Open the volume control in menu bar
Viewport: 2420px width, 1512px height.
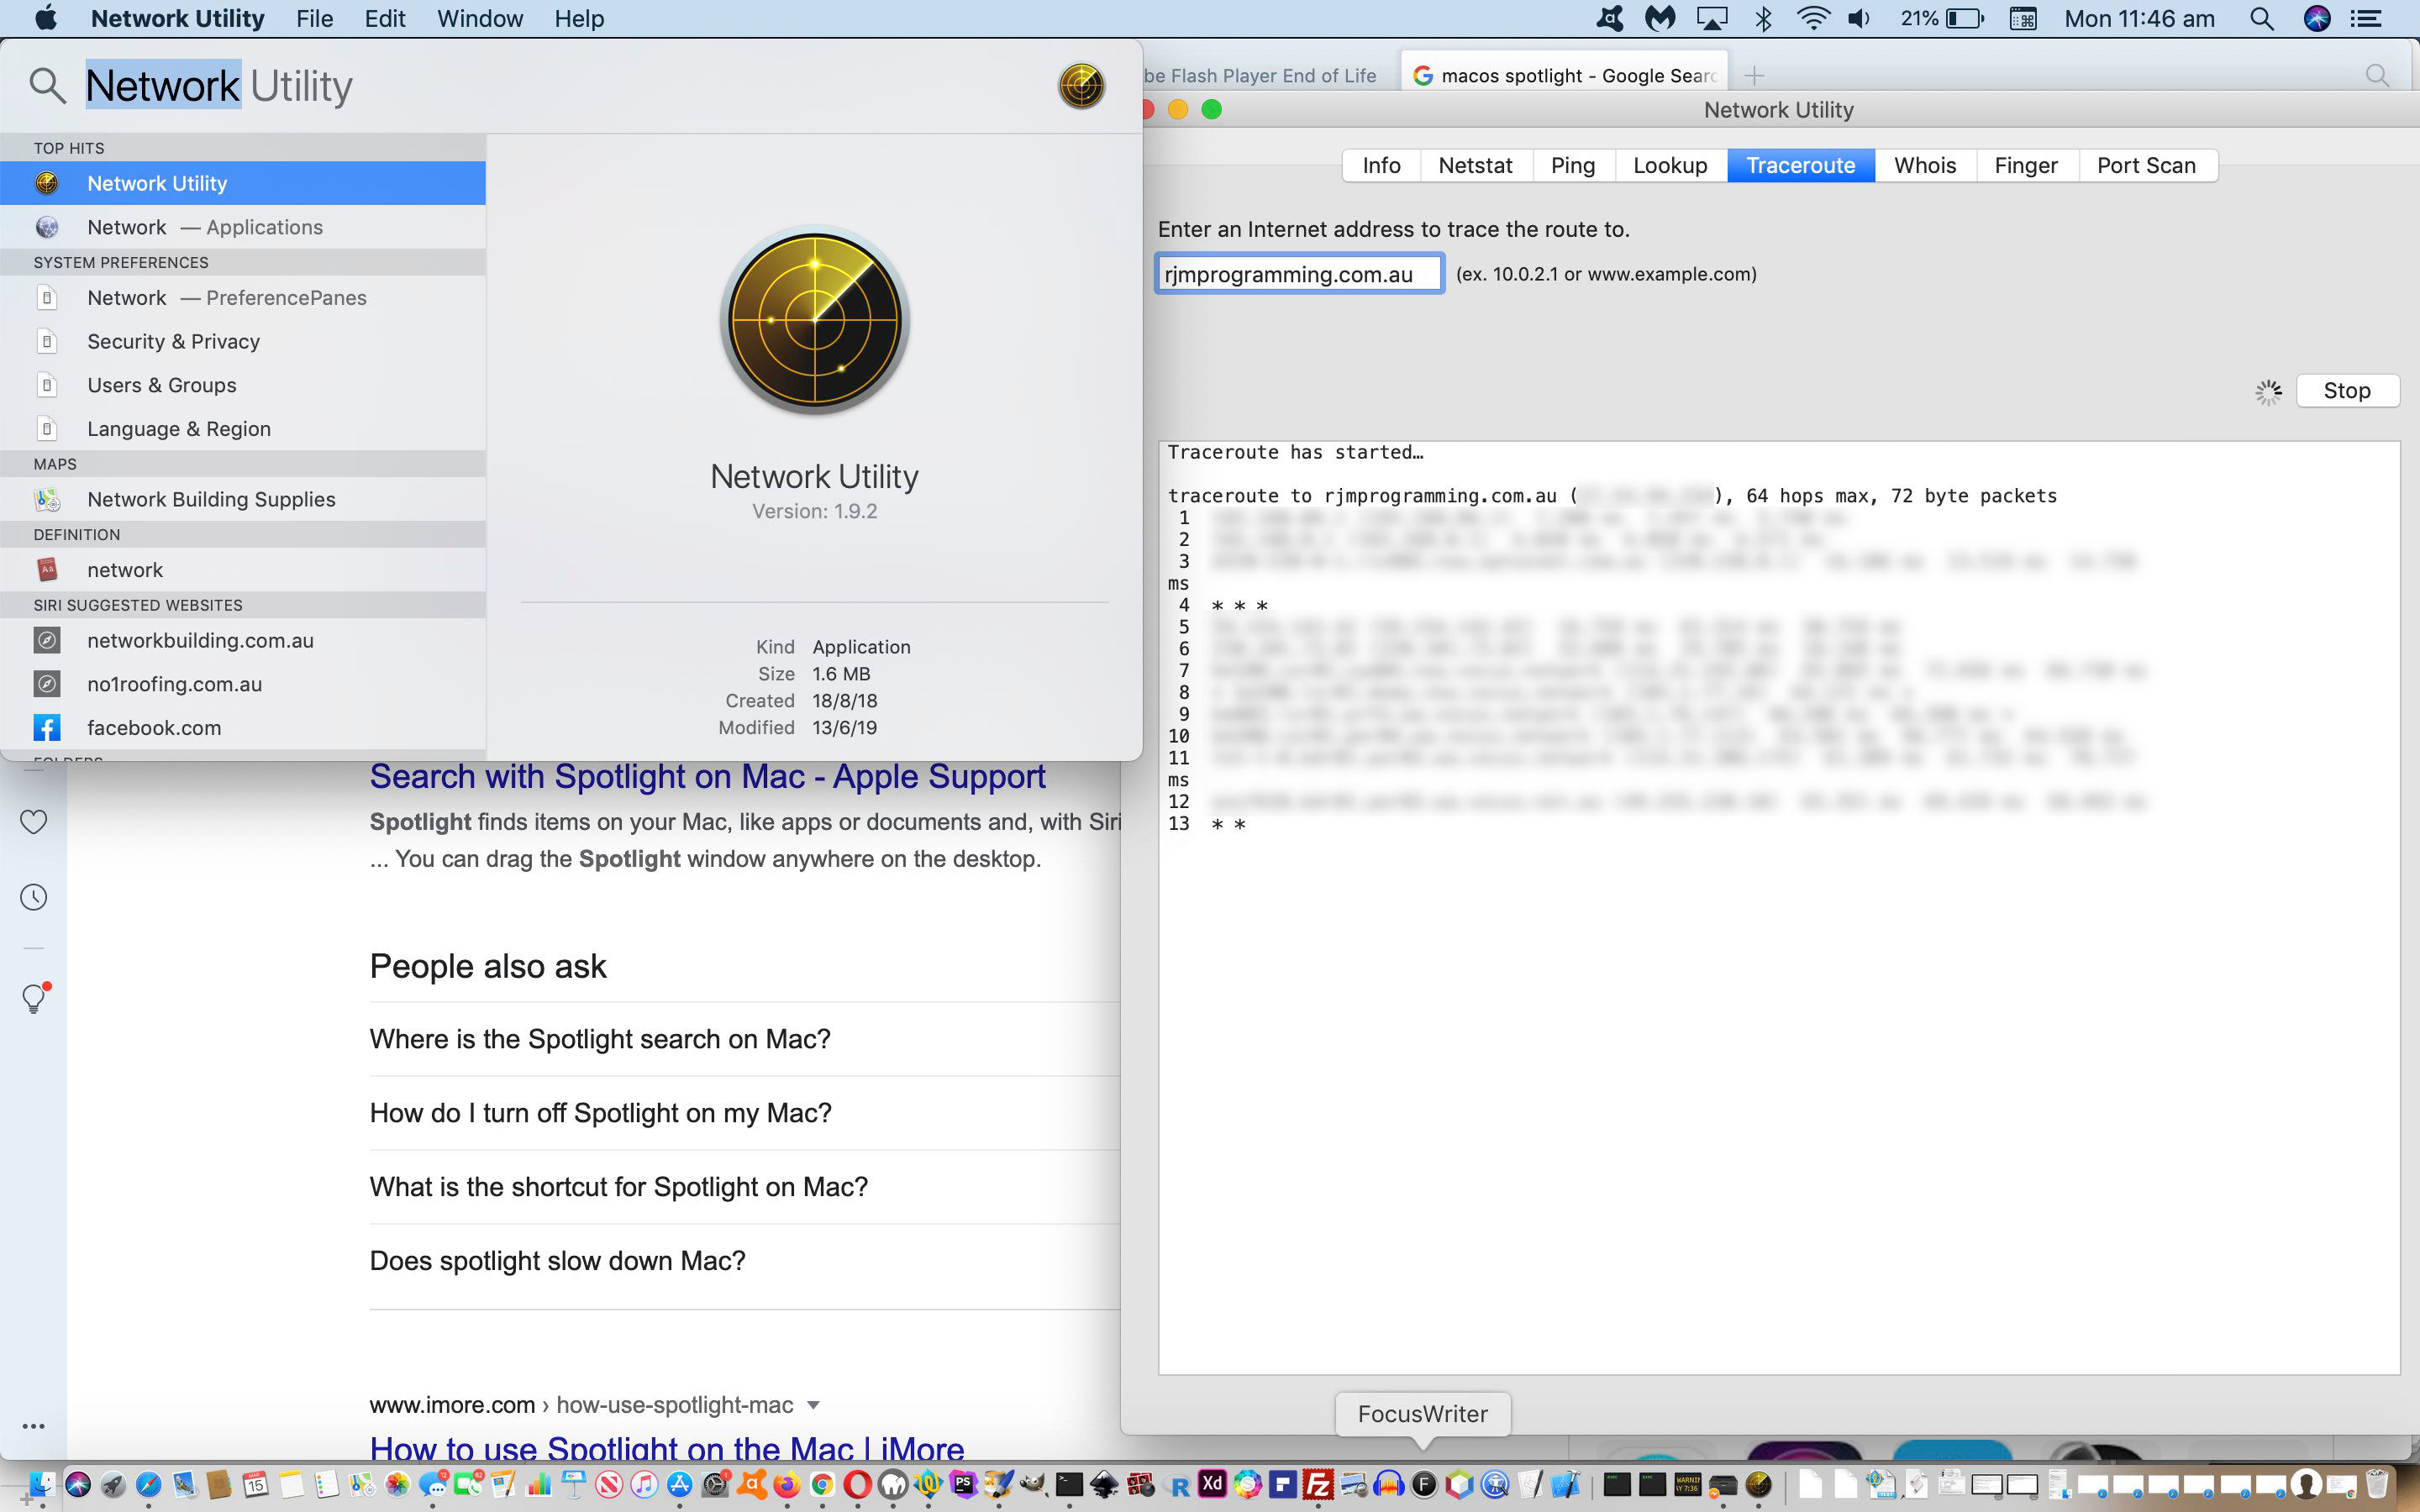[x=1859, y=18]
